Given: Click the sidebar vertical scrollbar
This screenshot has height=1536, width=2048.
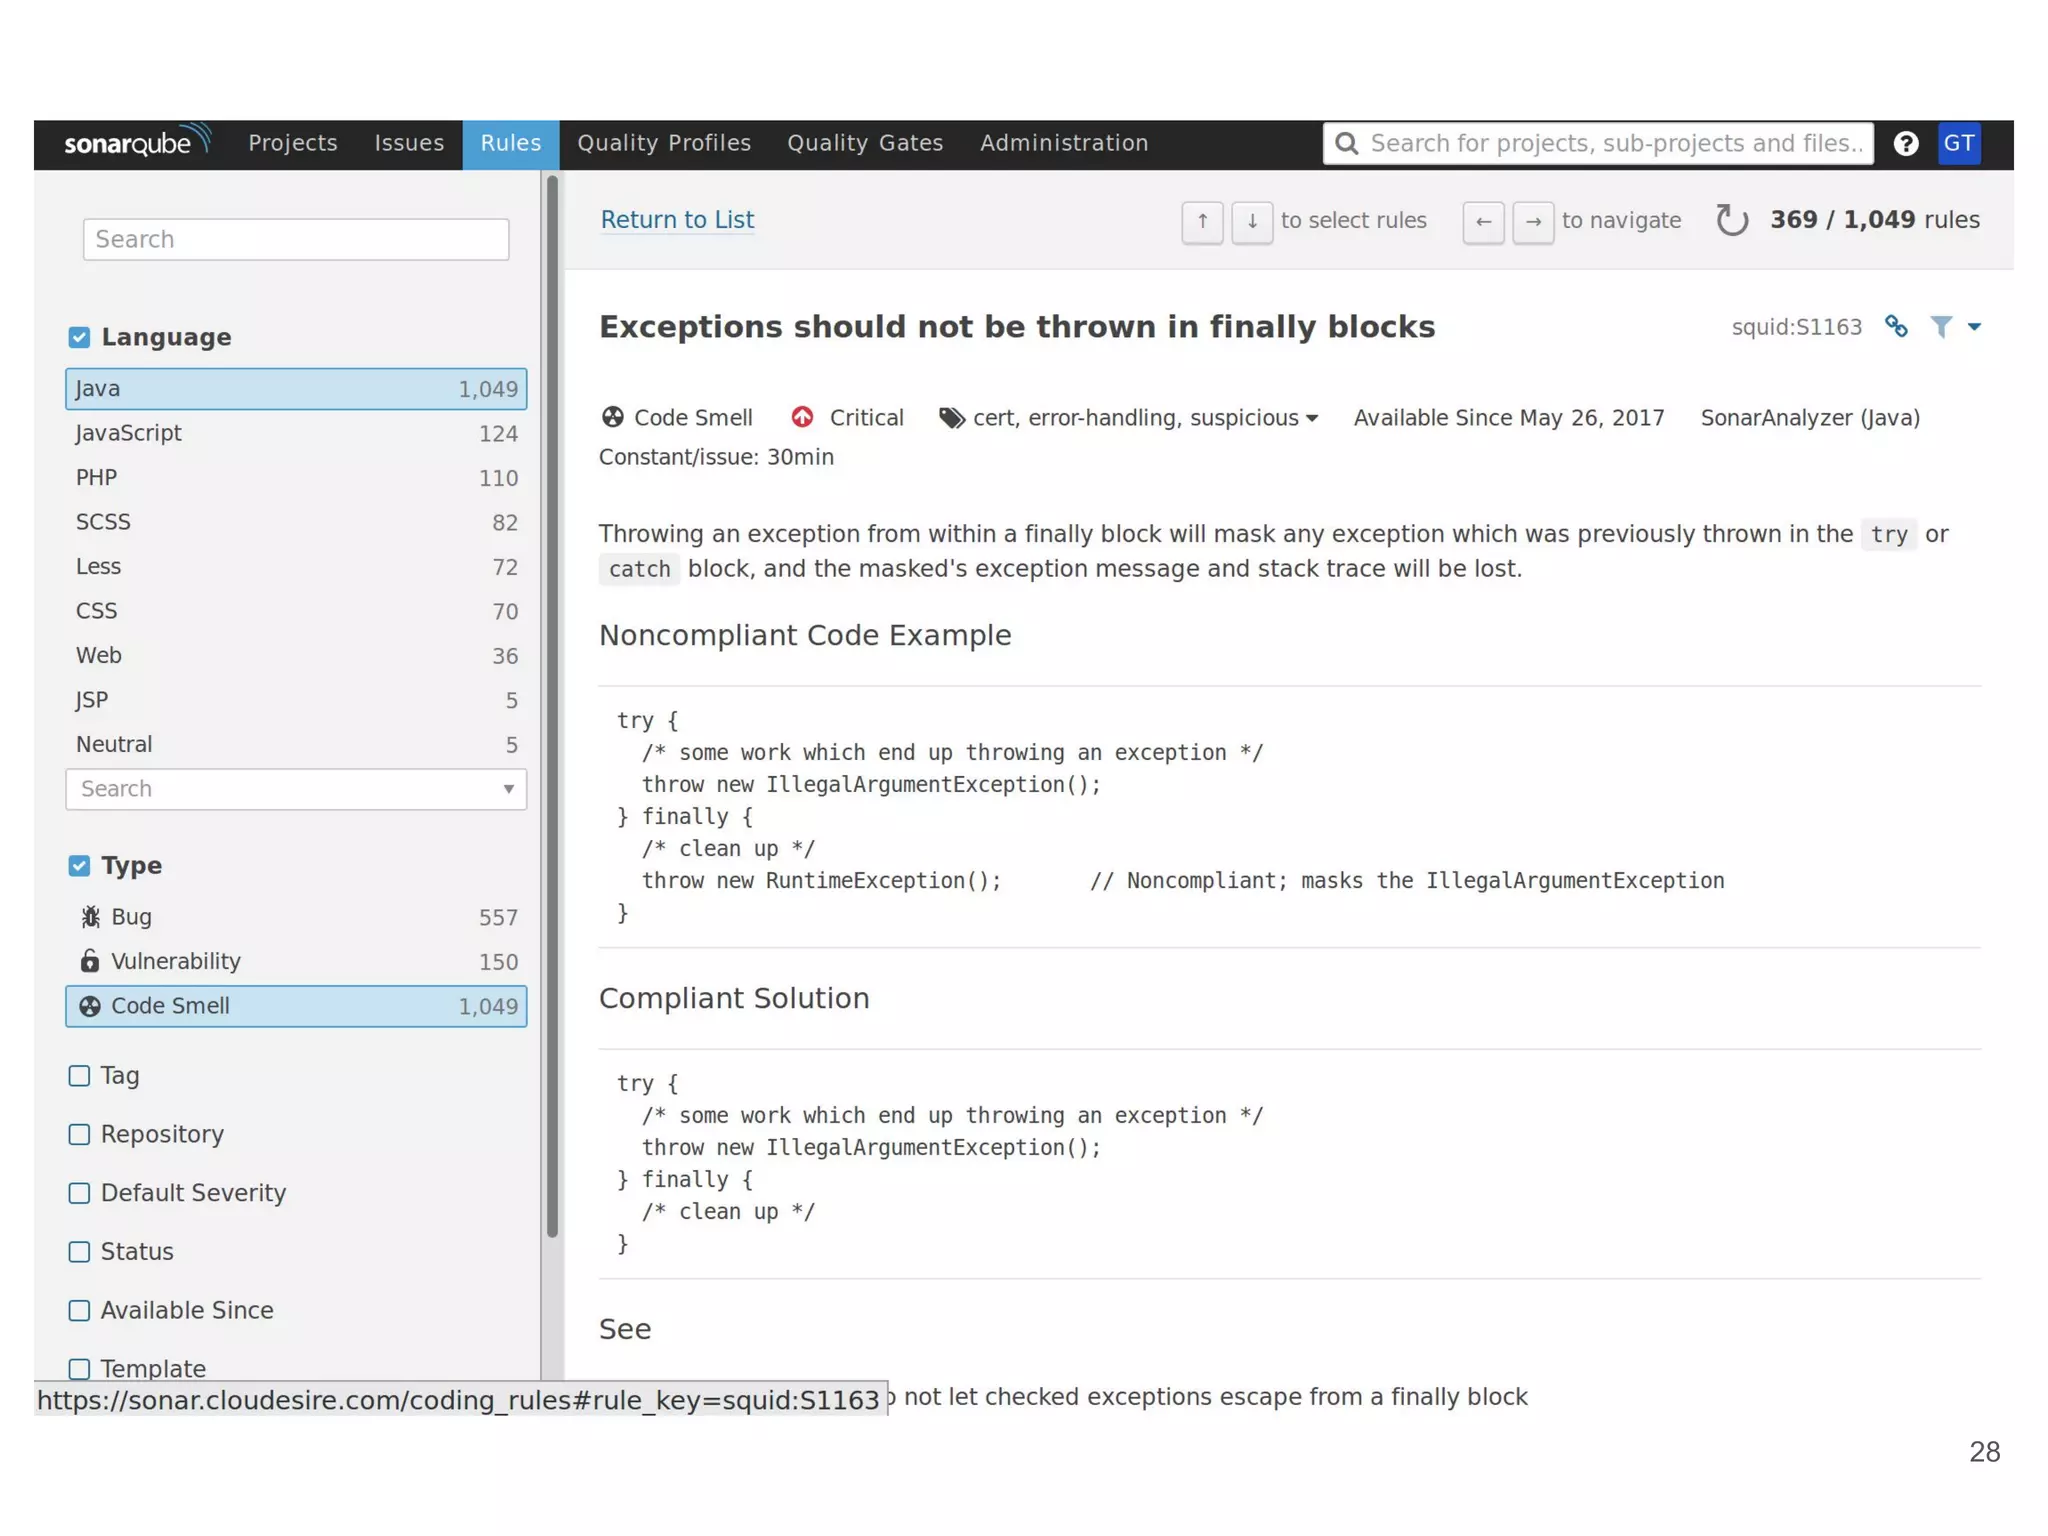Looking at the screenshot, I should (x=552, y=700).
